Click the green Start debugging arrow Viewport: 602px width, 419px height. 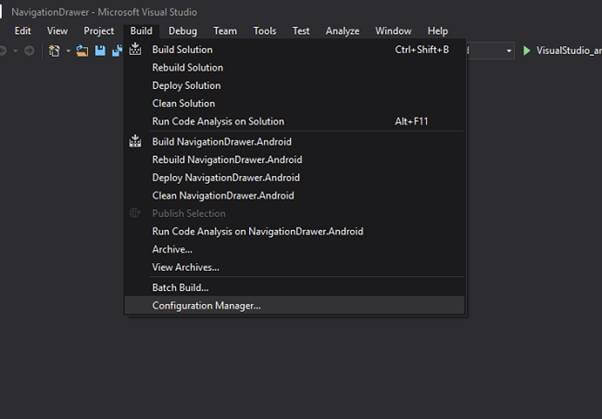pos(527,51)
